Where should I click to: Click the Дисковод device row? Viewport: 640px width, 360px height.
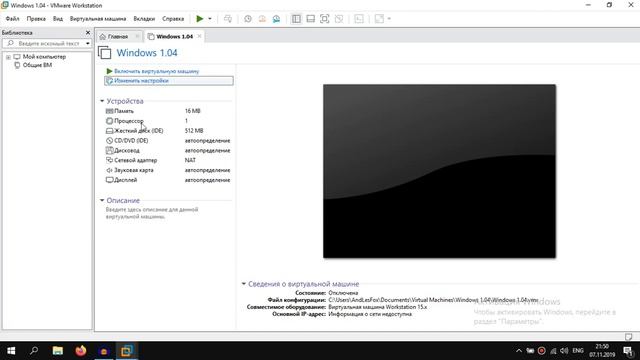(168, 150)
